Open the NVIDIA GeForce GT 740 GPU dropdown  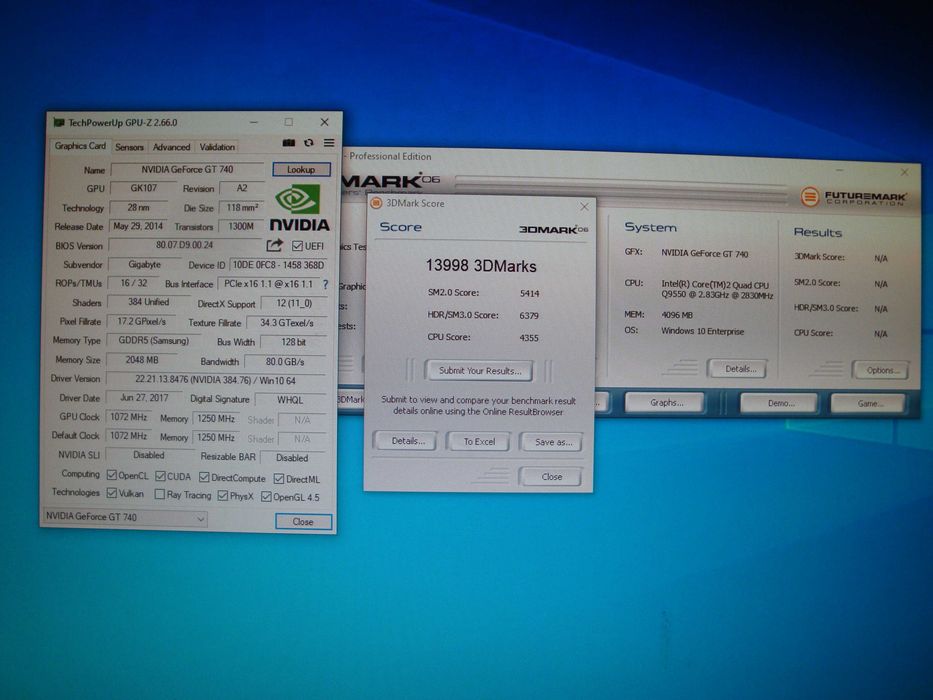pos(125,517)
